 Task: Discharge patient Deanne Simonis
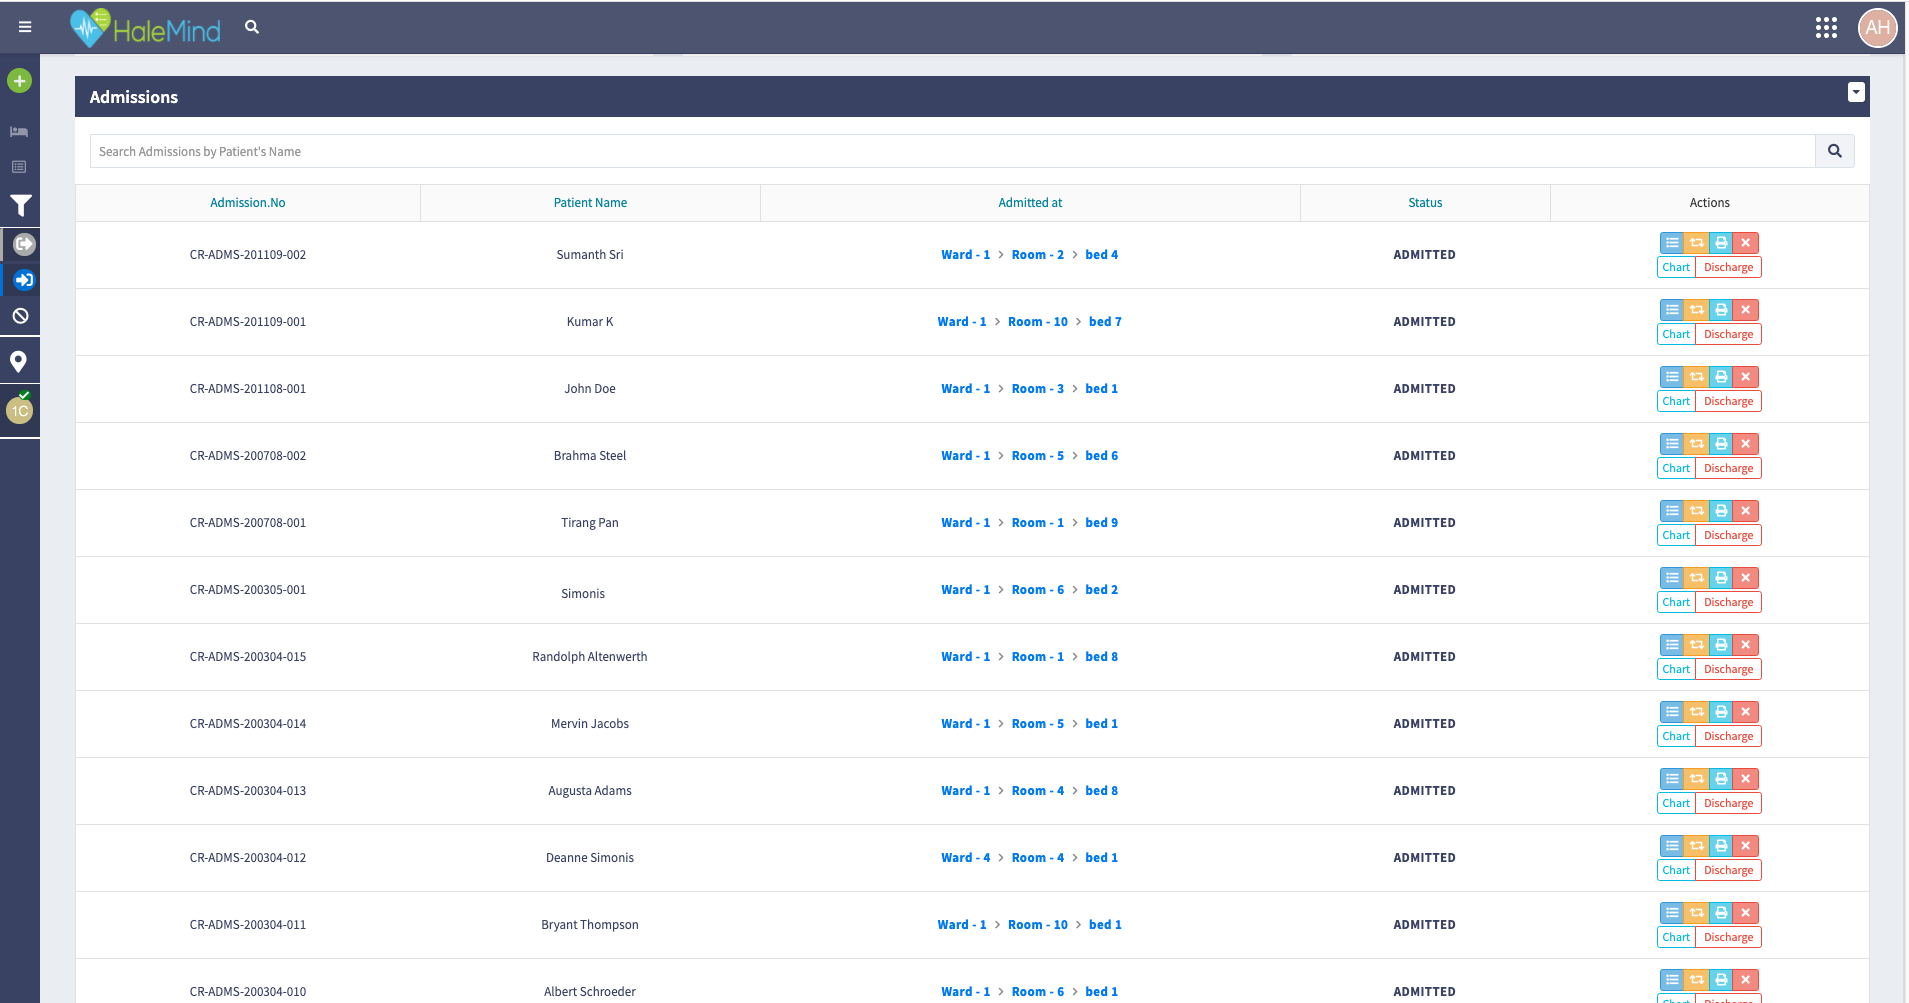pyautogui.click(x=1729, y=870)
